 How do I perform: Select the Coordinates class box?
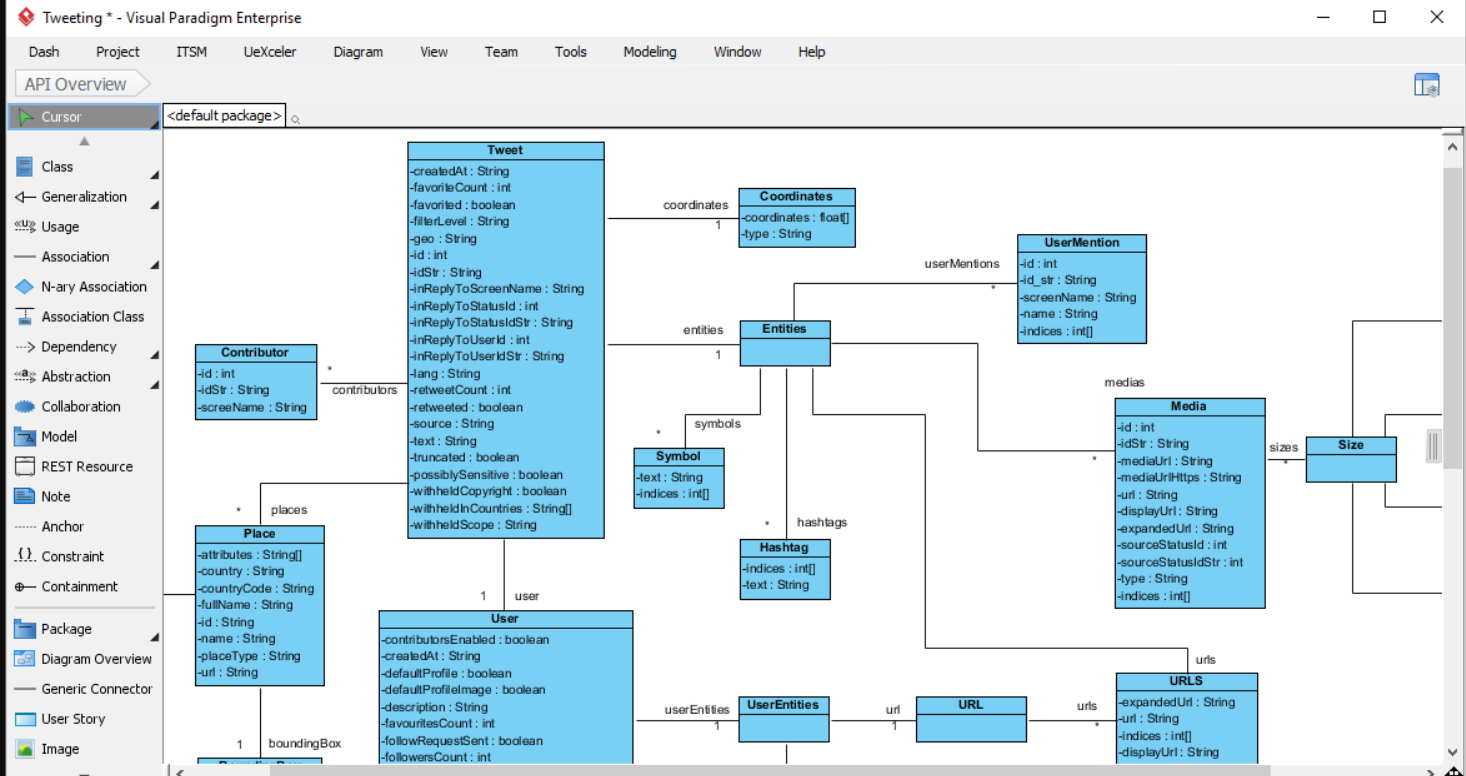tap(796, 217)
